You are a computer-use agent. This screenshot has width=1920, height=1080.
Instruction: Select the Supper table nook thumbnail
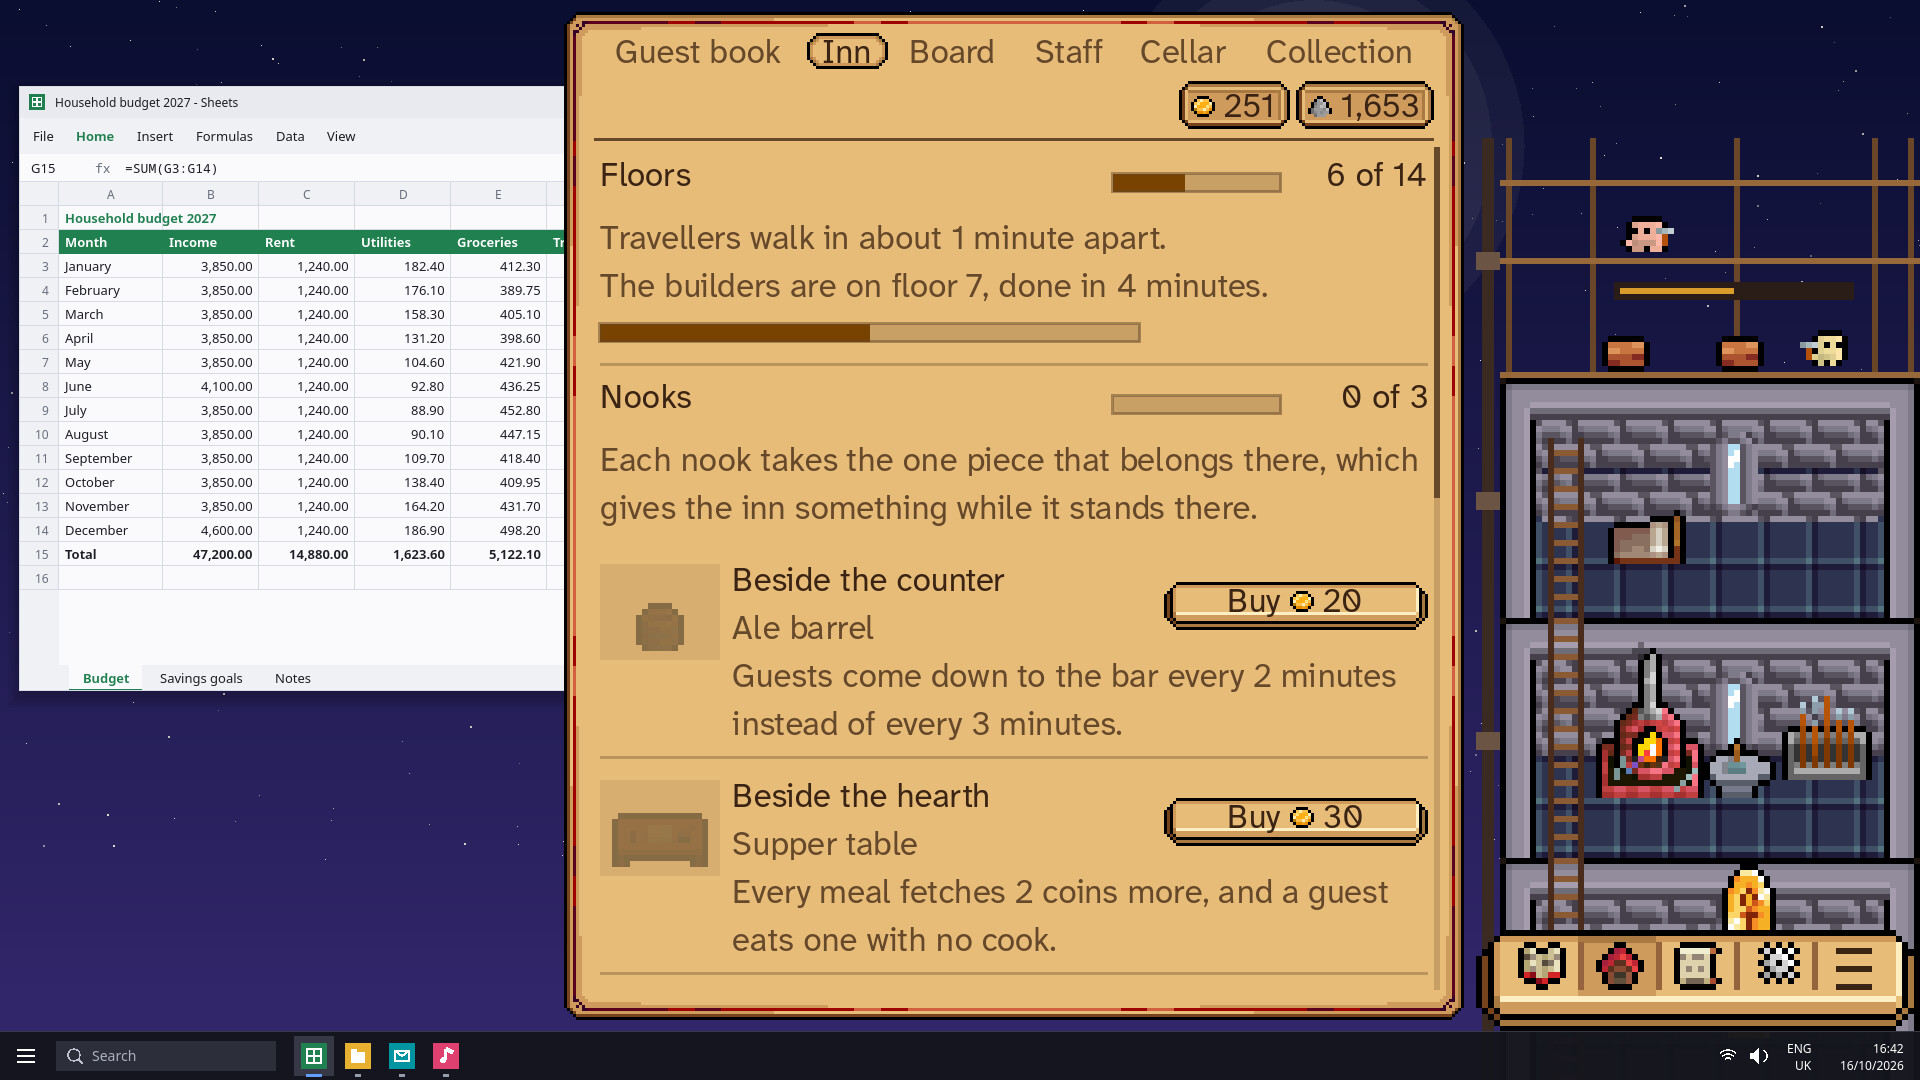click(x=660, y=828)
